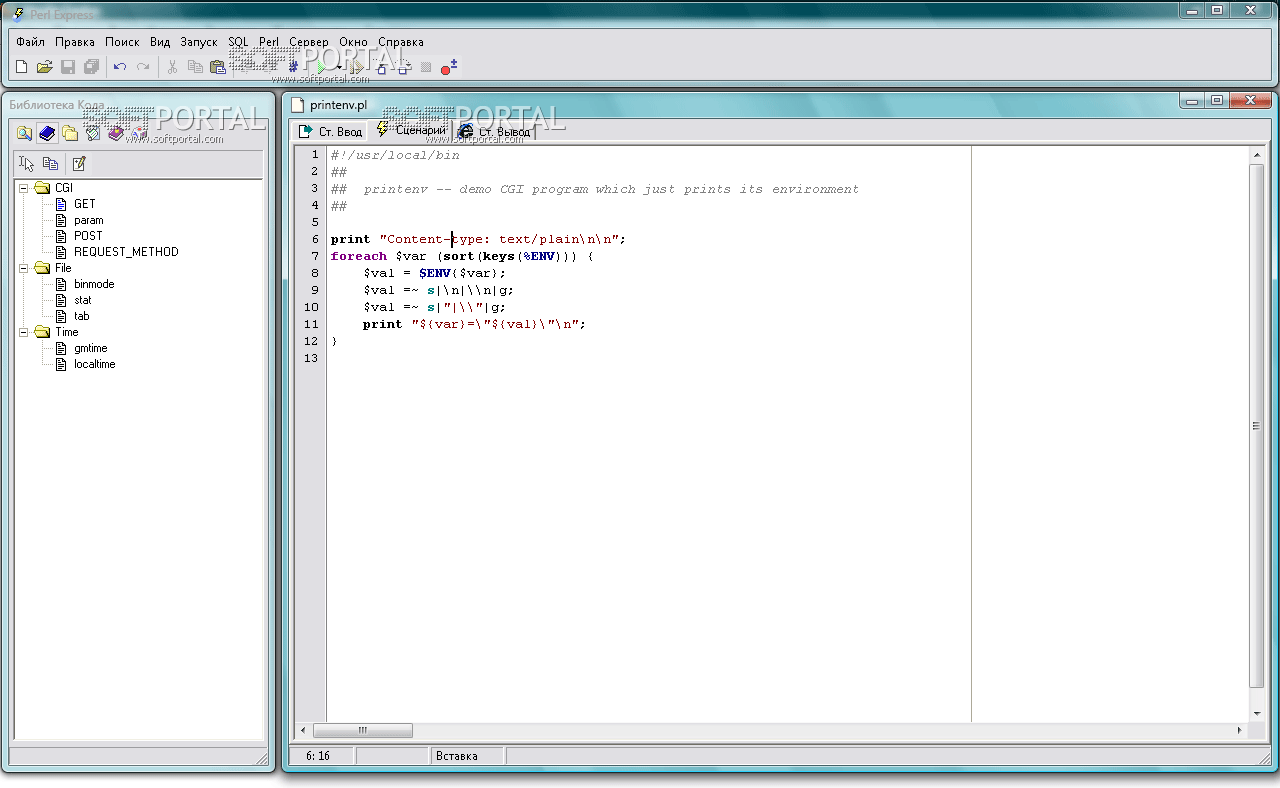
Task: Redo using the toolbar arrow icon
Action: 143,67
